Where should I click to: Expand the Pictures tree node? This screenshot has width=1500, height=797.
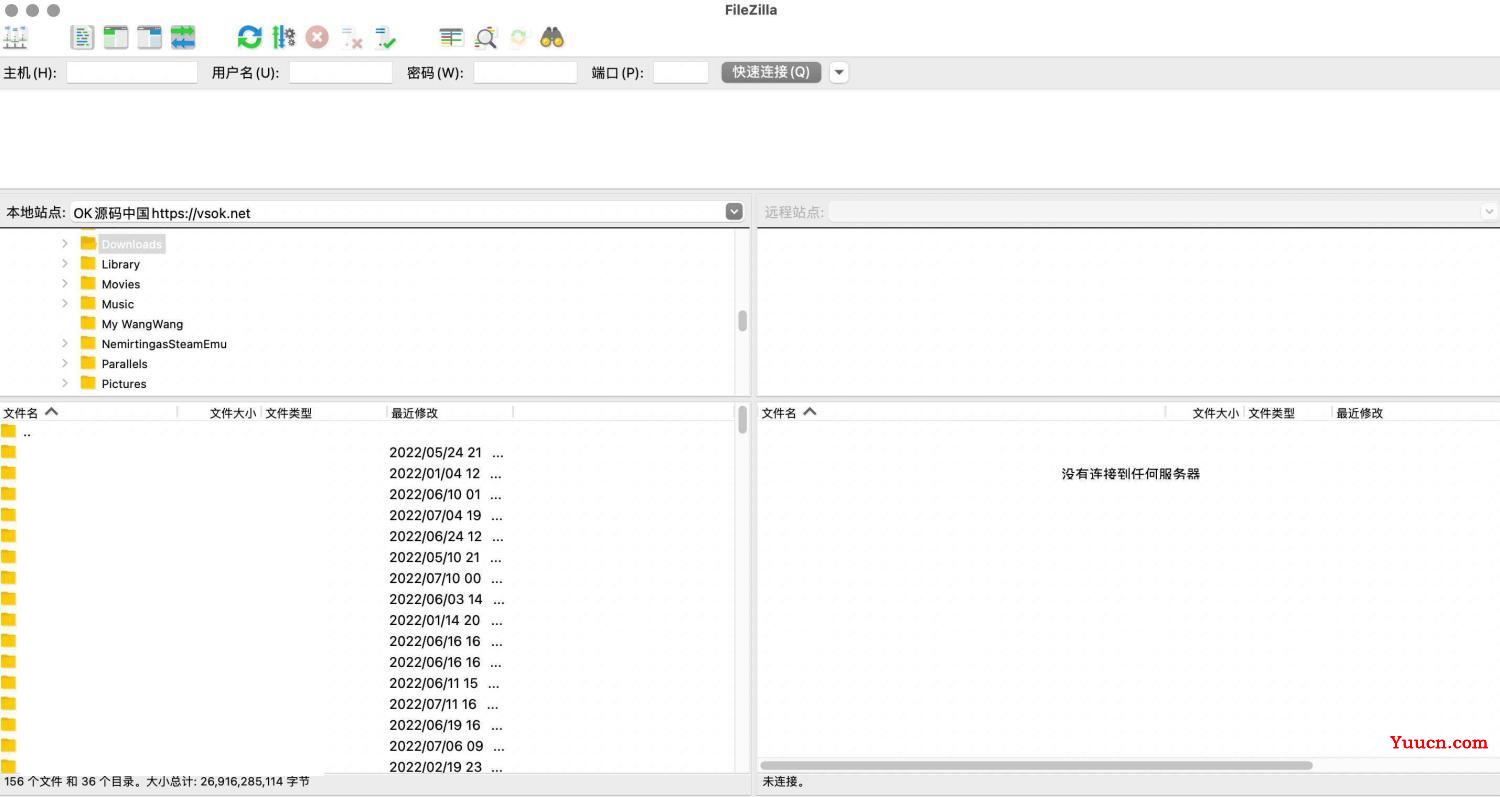click(65, 383)
